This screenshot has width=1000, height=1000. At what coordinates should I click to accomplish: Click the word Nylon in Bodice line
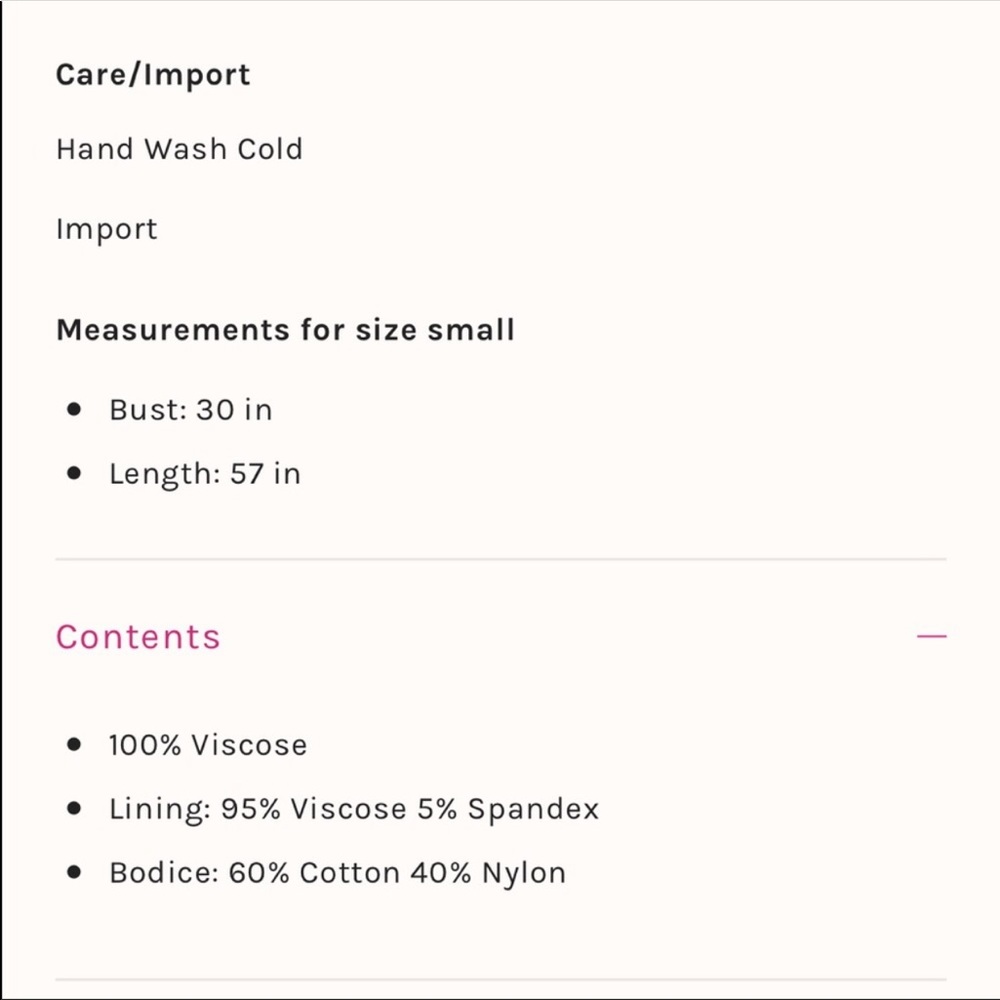tap(524, 873)
